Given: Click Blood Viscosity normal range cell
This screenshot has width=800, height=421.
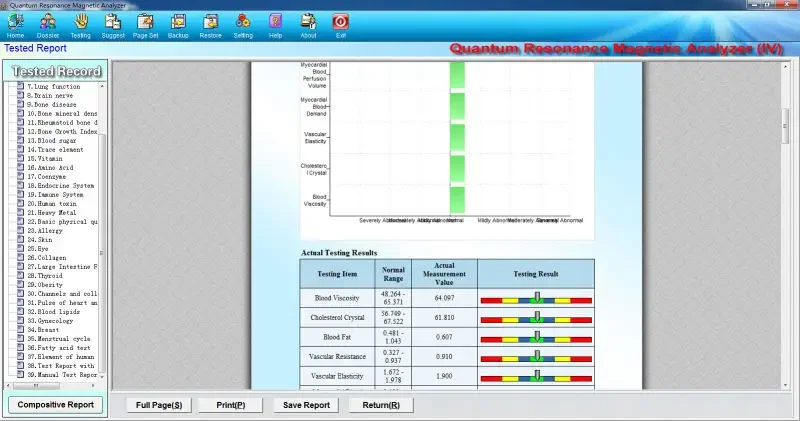Looking at the screenshot, I should (393, 298).
